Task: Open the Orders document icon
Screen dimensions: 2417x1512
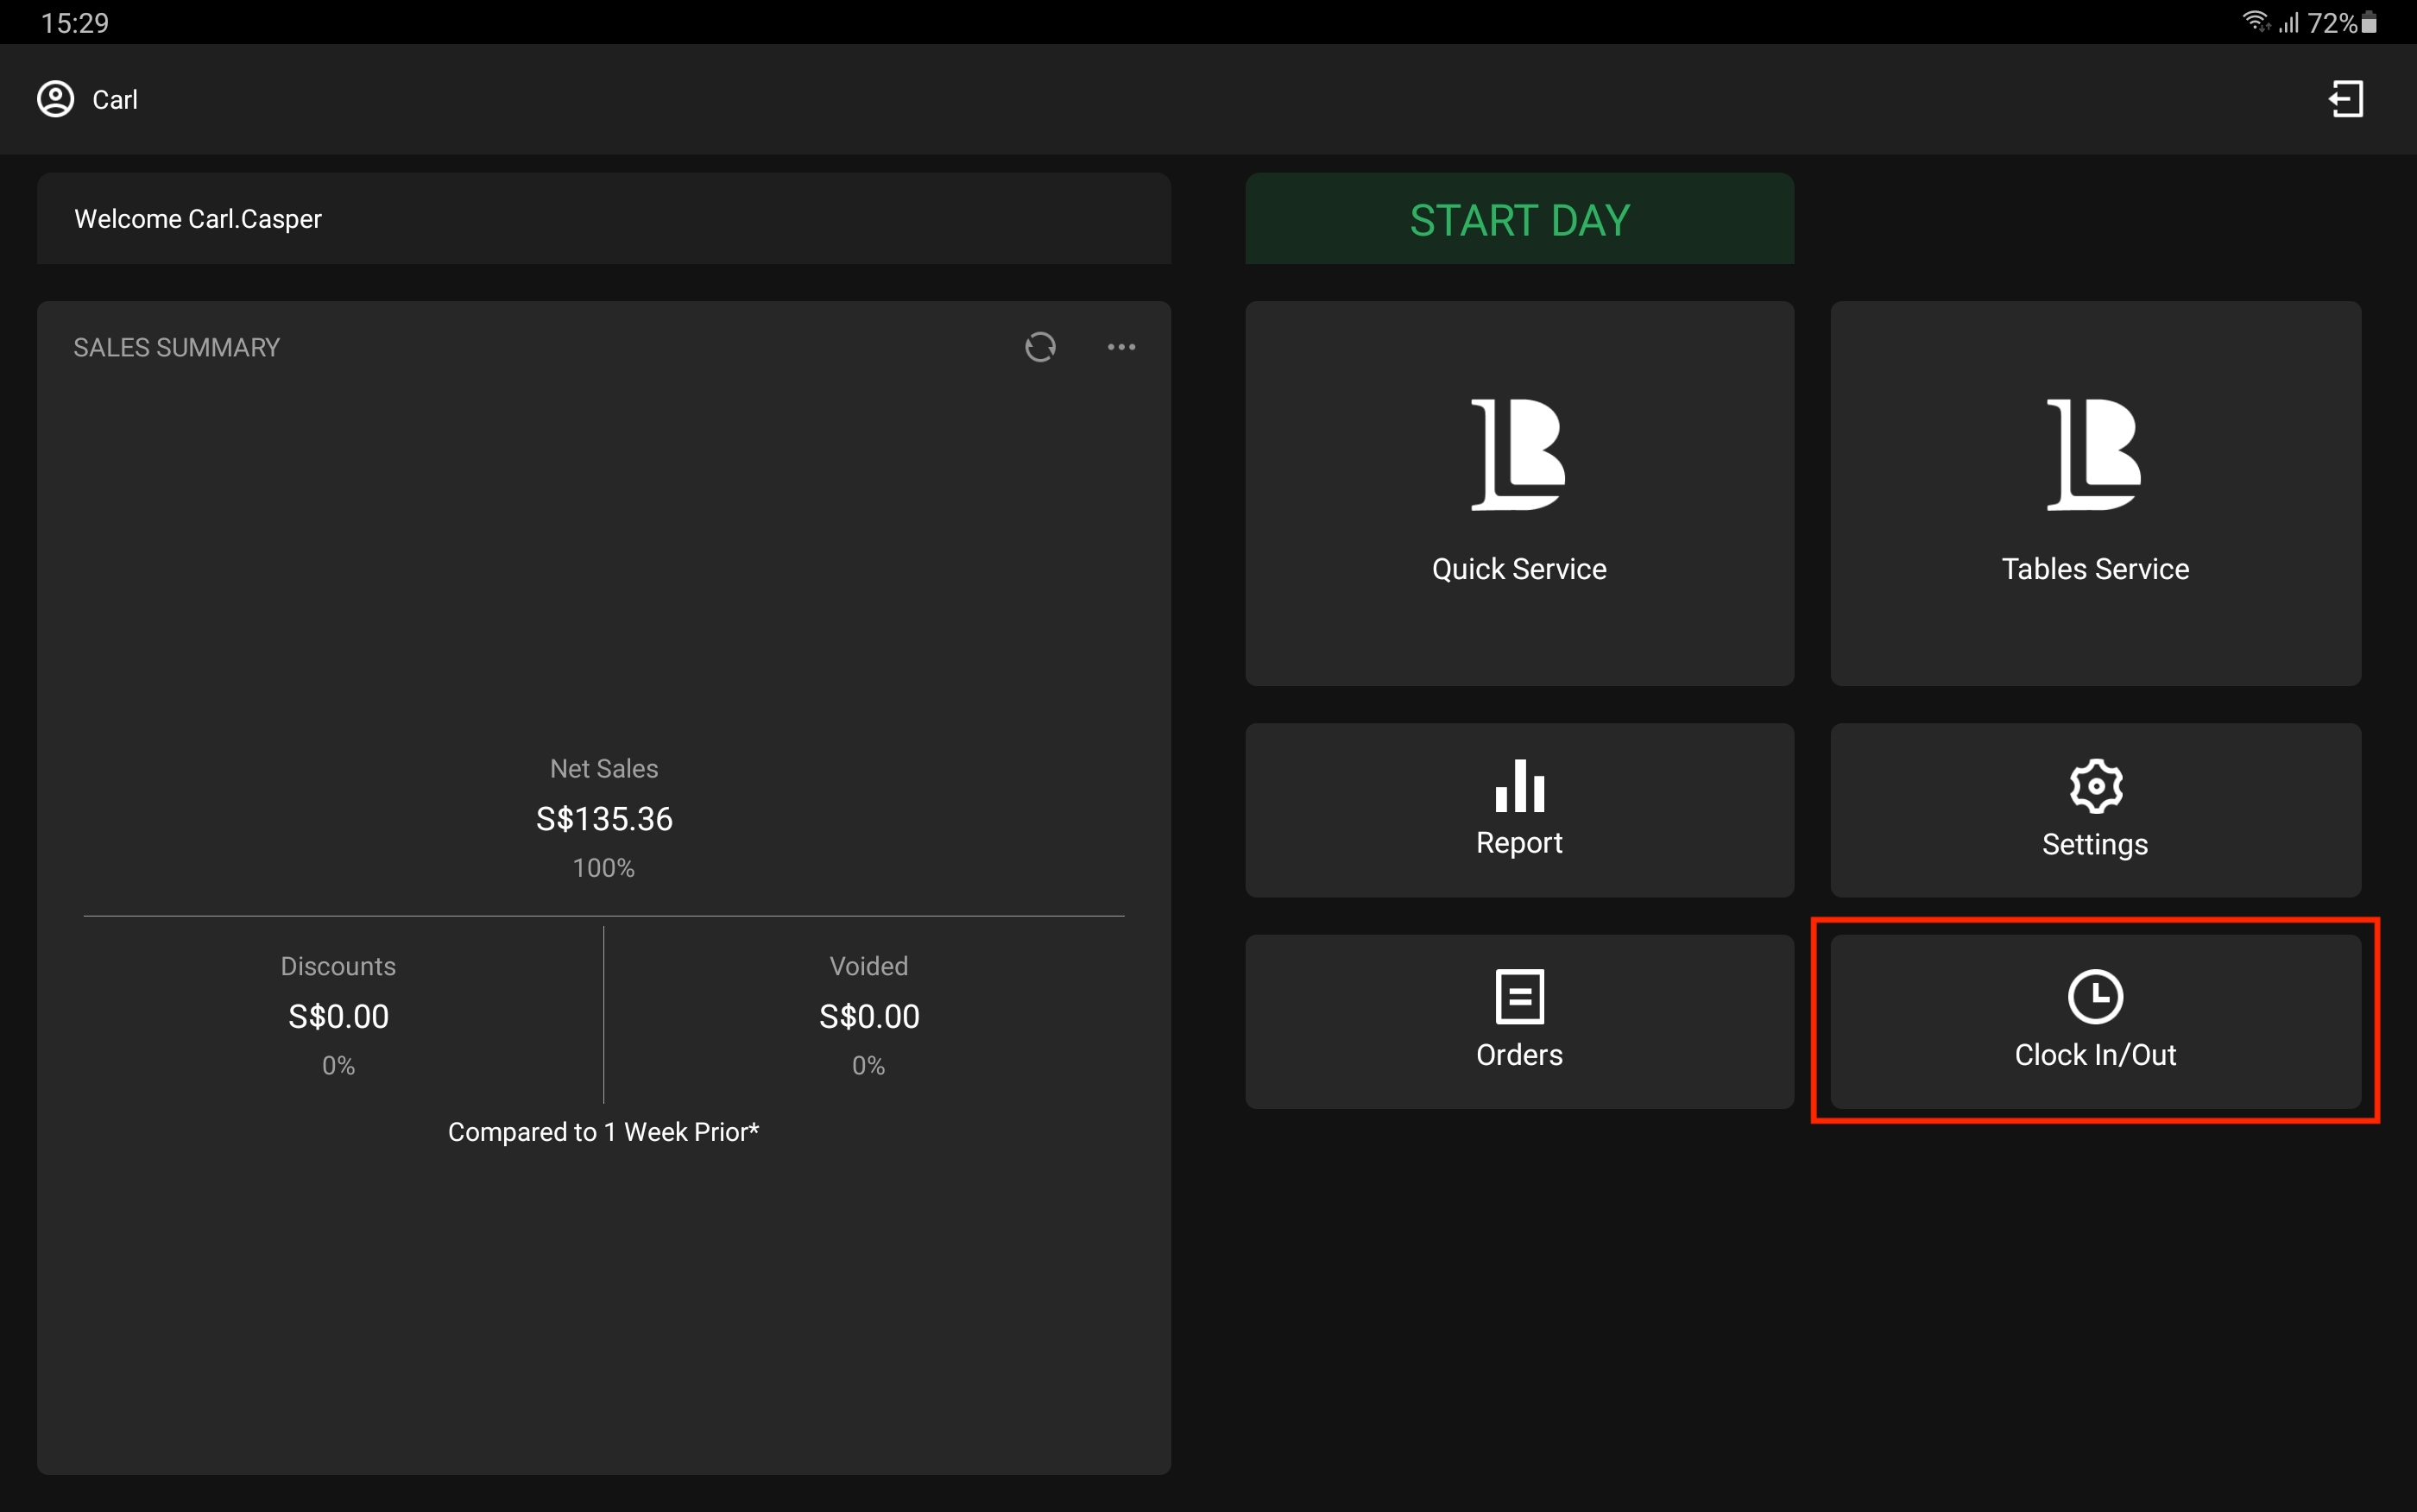Action: pos(1519,996)
